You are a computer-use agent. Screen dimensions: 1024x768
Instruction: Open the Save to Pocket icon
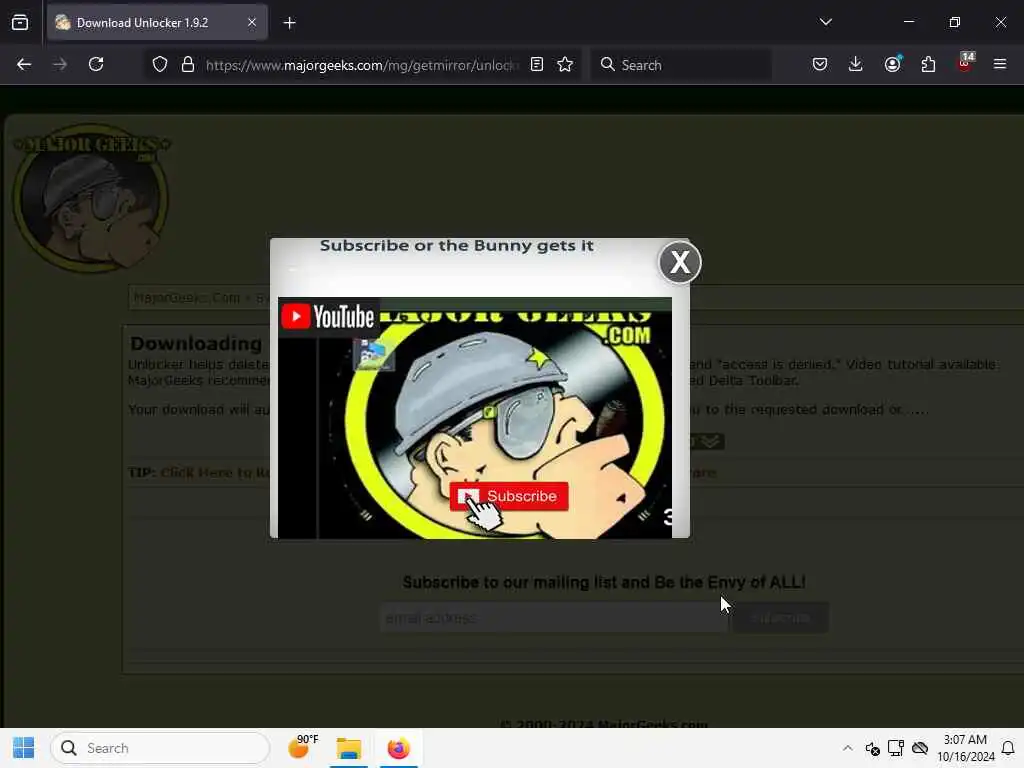[820, 64]
